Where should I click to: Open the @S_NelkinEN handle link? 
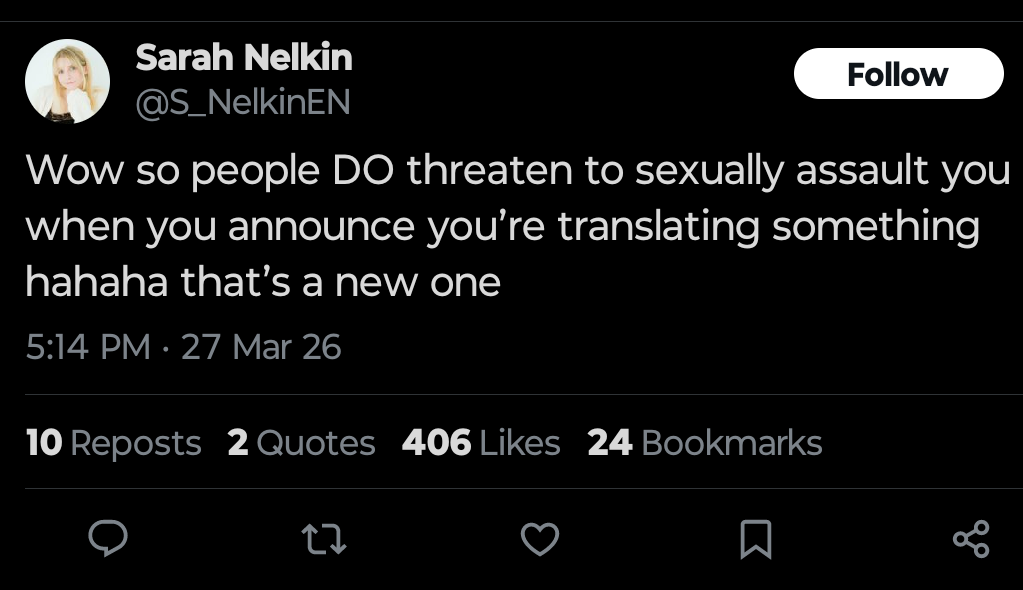click(x=242, y=102)
